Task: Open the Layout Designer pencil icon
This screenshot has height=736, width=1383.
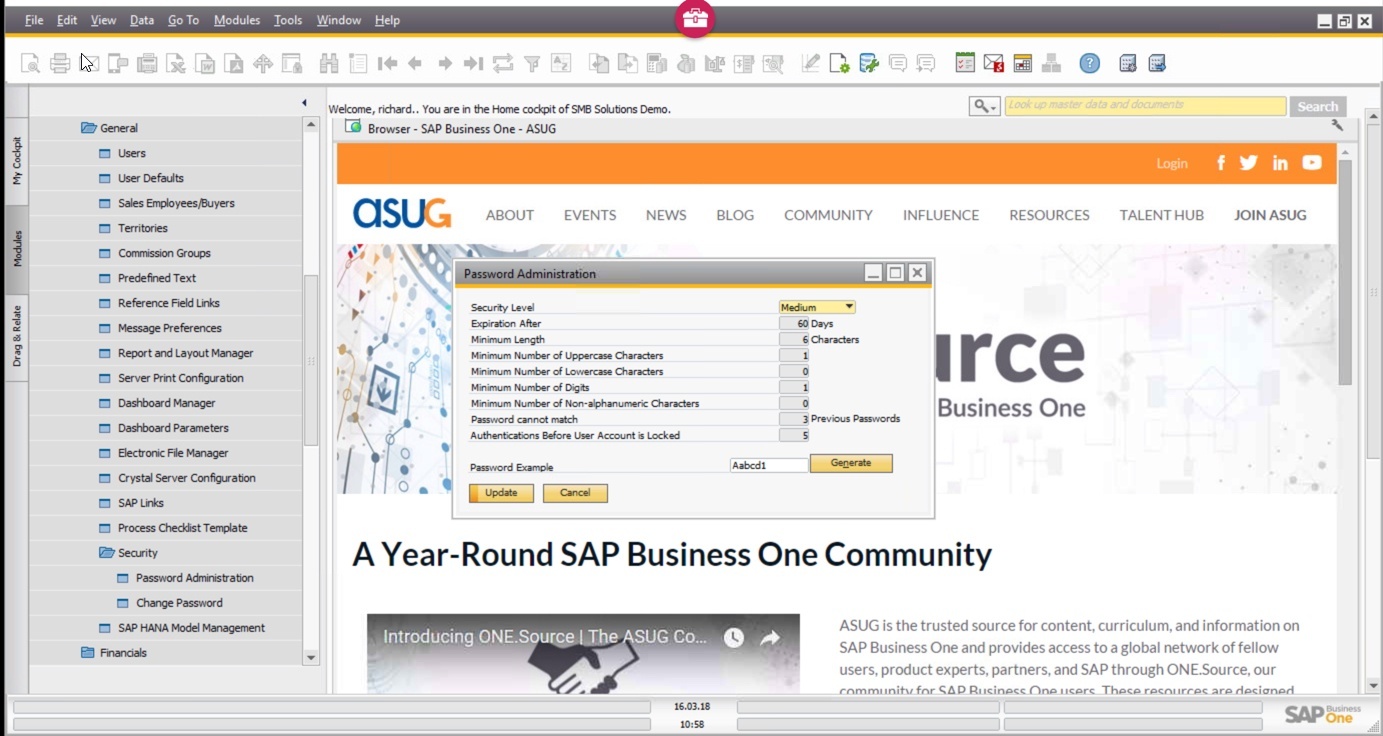Action: tap(811, 64)
